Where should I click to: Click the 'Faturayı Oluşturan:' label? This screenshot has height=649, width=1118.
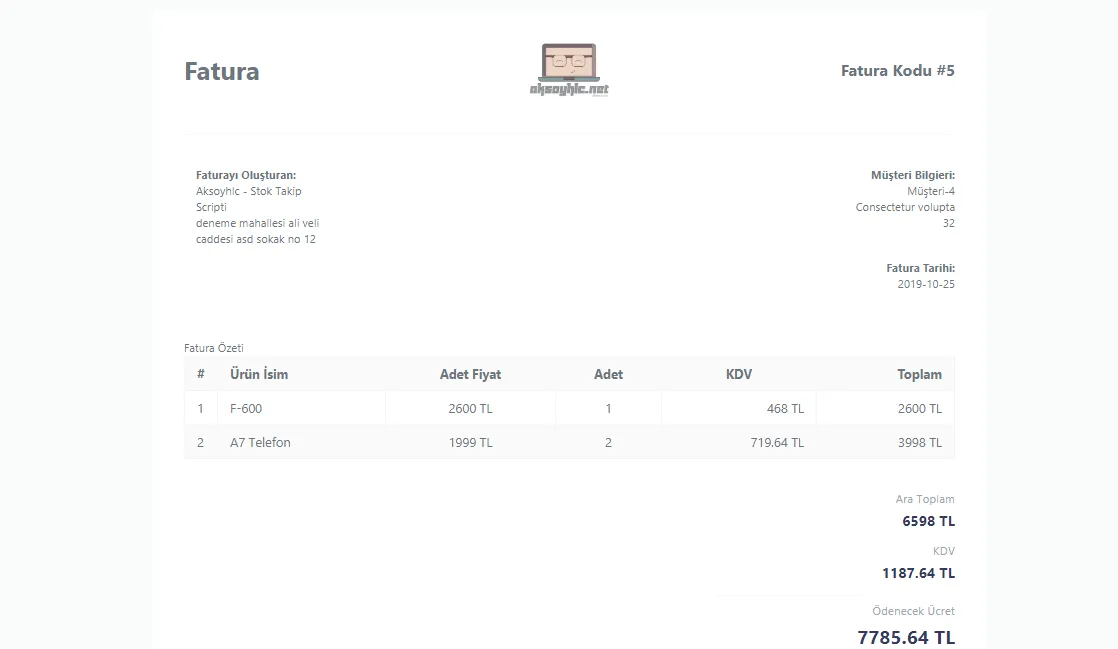(246, 175)
